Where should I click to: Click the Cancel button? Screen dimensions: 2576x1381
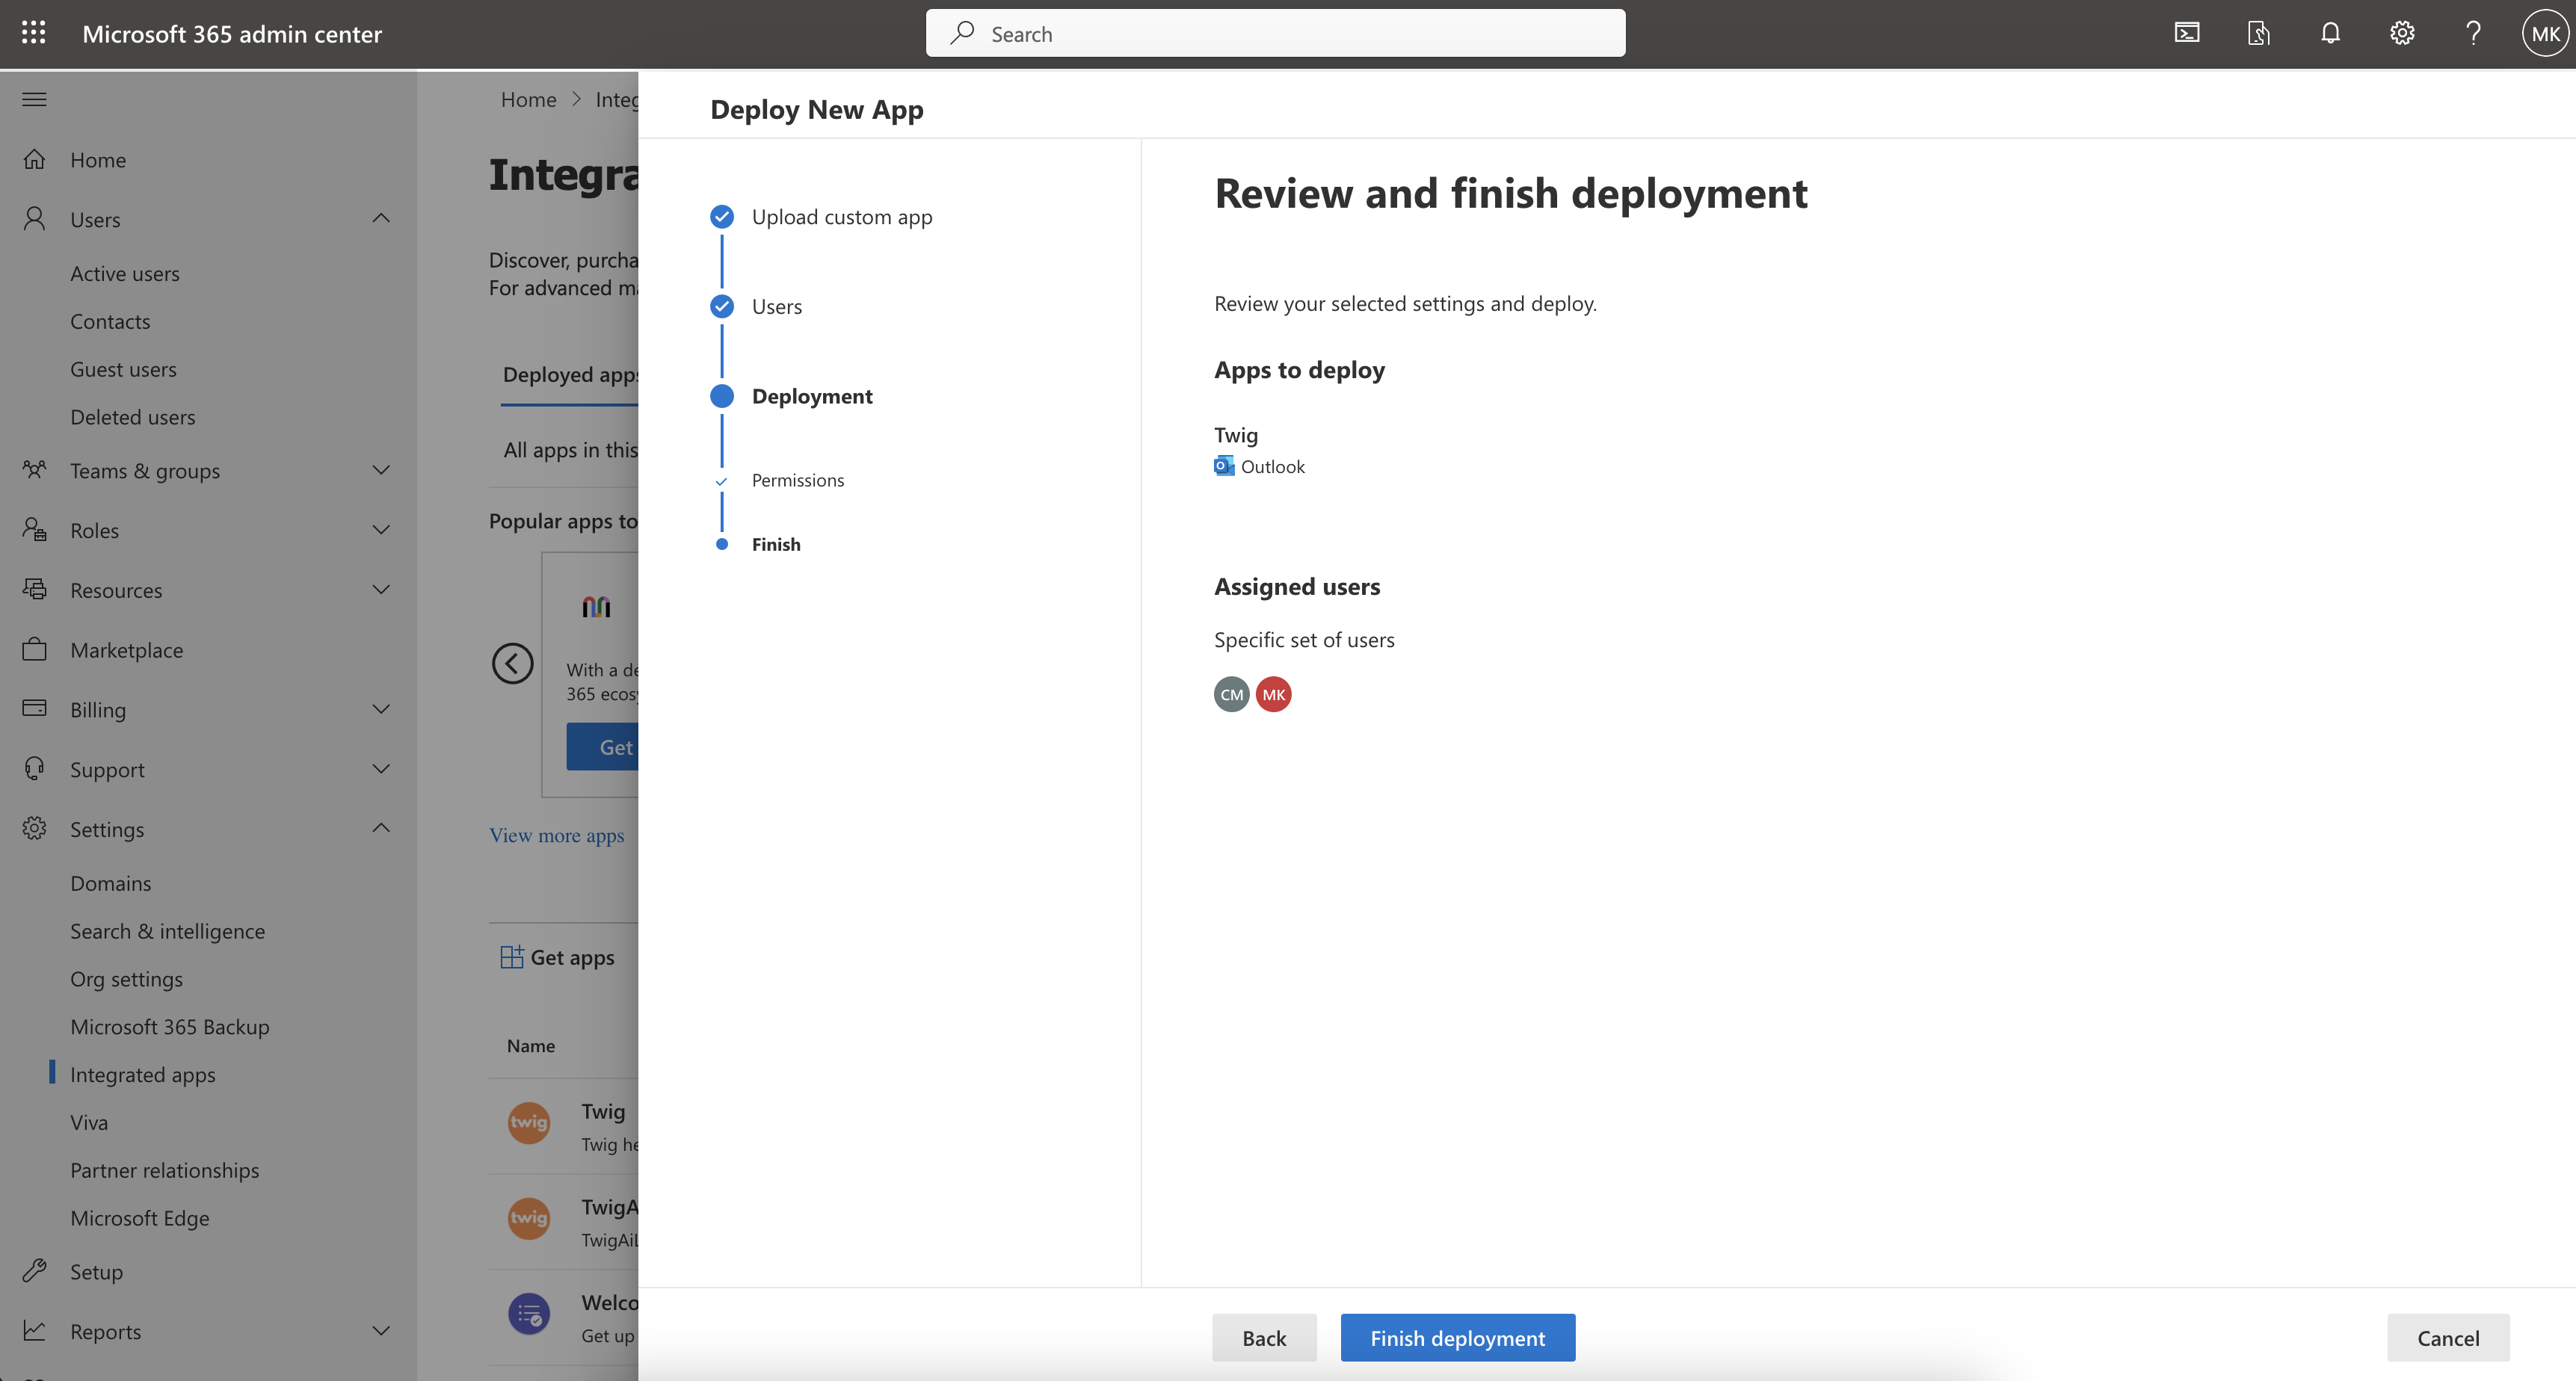[2447, 1337]
